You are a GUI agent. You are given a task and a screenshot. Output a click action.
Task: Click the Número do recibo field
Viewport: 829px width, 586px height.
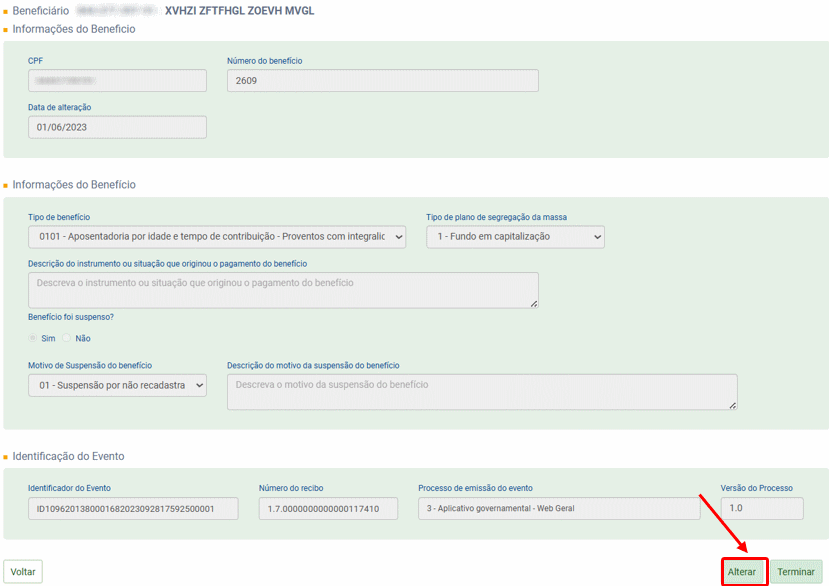327,509
